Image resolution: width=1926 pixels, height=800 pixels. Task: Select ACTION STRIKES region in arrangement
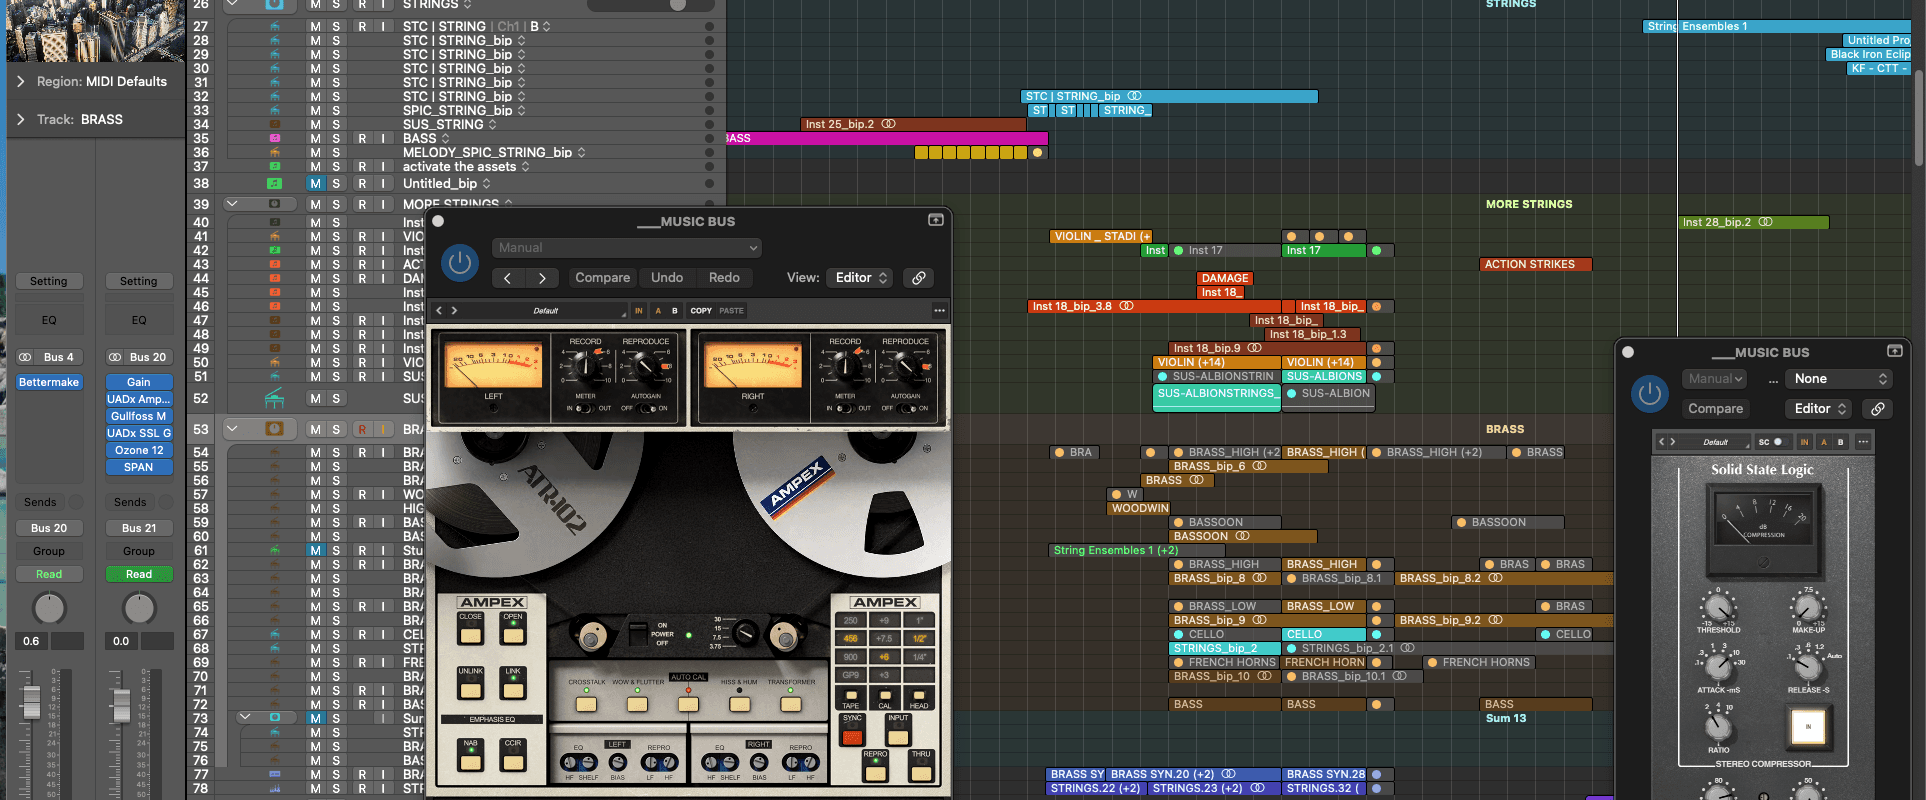tap(1536, 265)
